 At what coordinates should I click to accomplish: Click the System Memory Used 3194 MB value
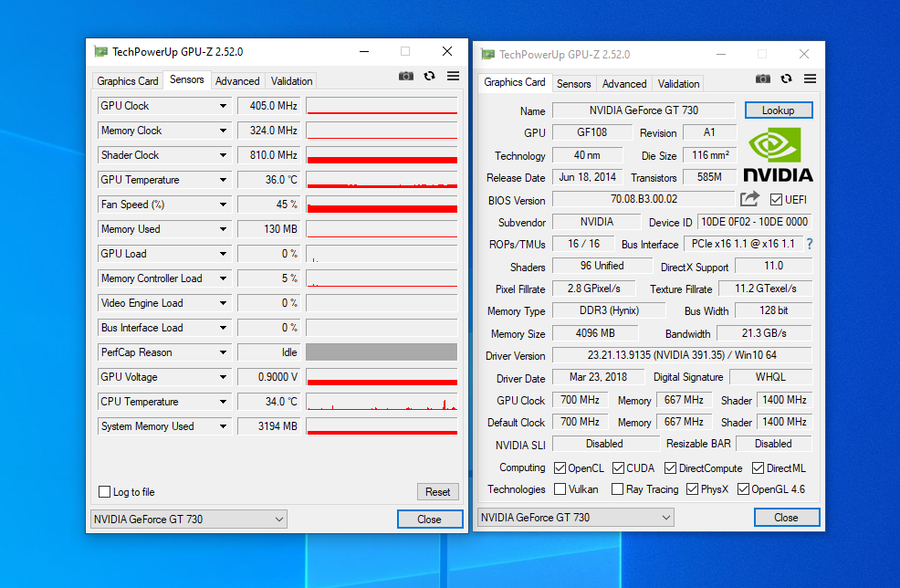(269, 426)
